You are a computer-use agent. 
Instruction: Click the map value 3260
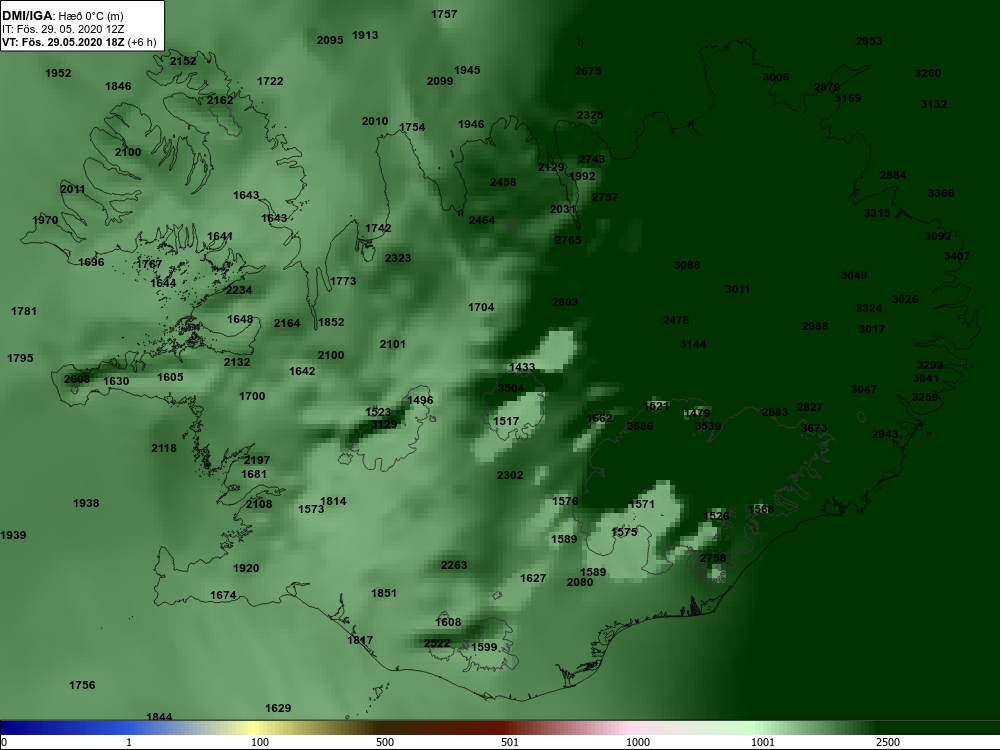[x=927, y=73]
